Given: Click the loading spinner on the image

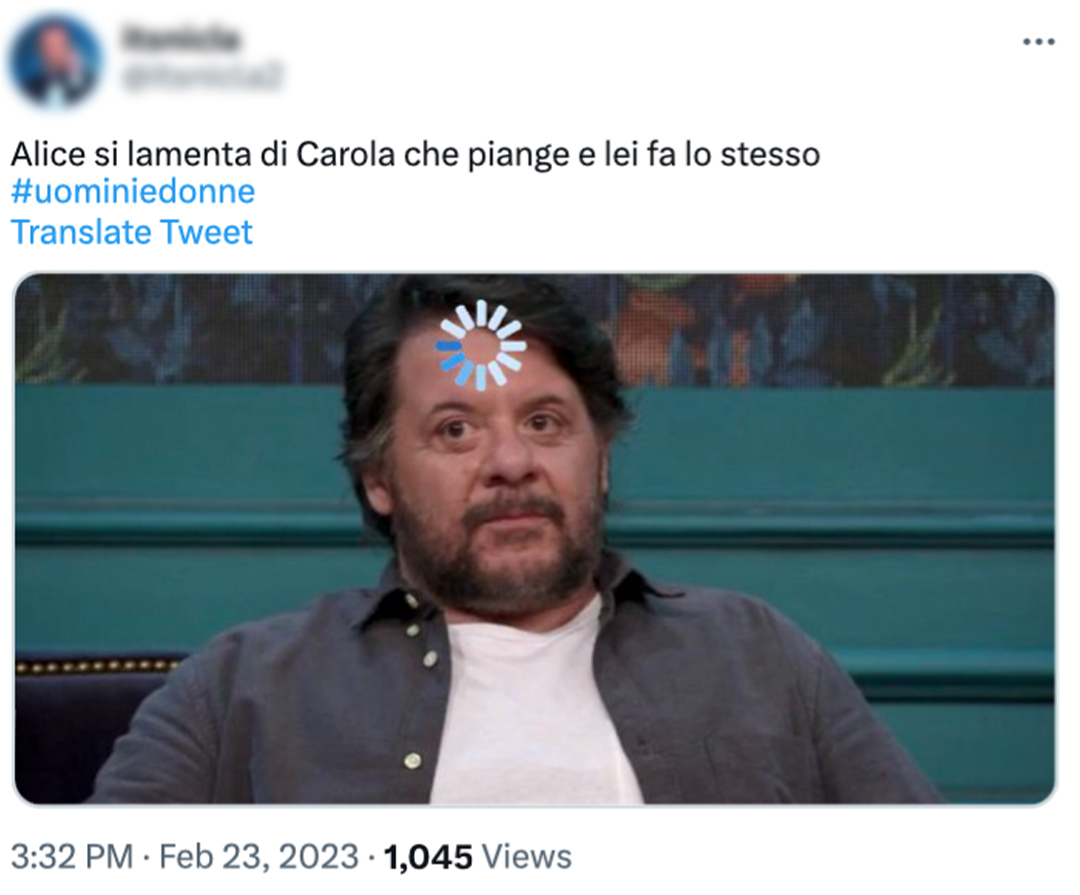Looking at the screenshot, I should pyautogui.click(x=481, y=344).
